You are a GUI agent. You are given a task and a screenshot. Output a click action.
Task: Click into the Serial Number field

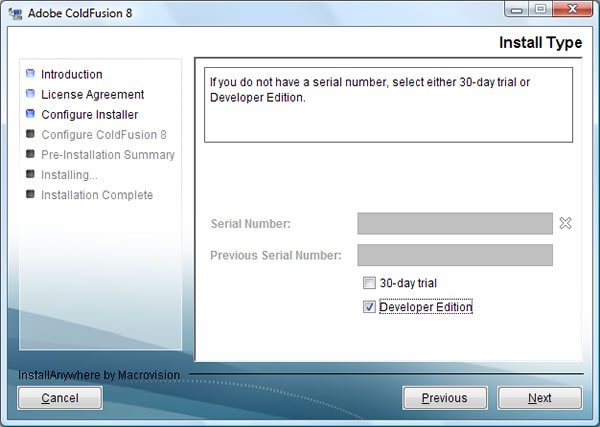455,223
